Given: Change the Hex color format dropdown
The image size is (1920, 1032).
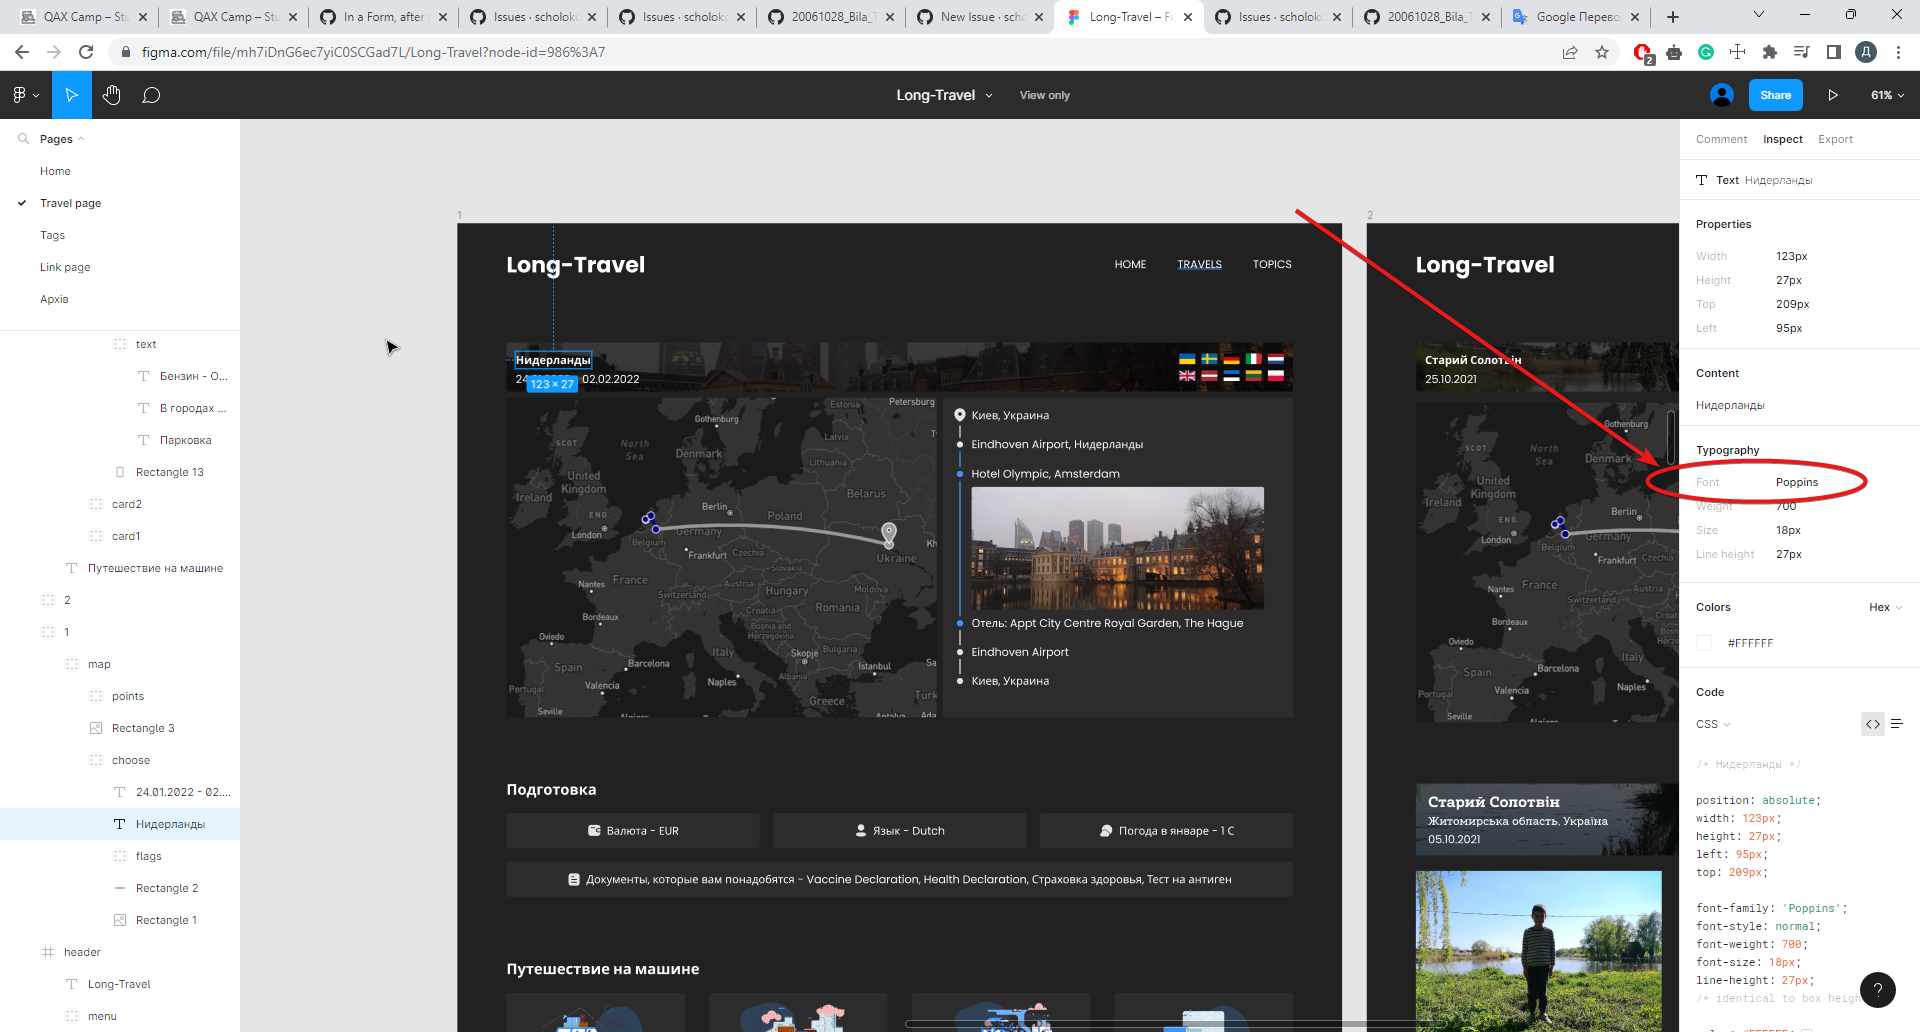Looking at the screenshot, I should click(x=1885, y=607).
